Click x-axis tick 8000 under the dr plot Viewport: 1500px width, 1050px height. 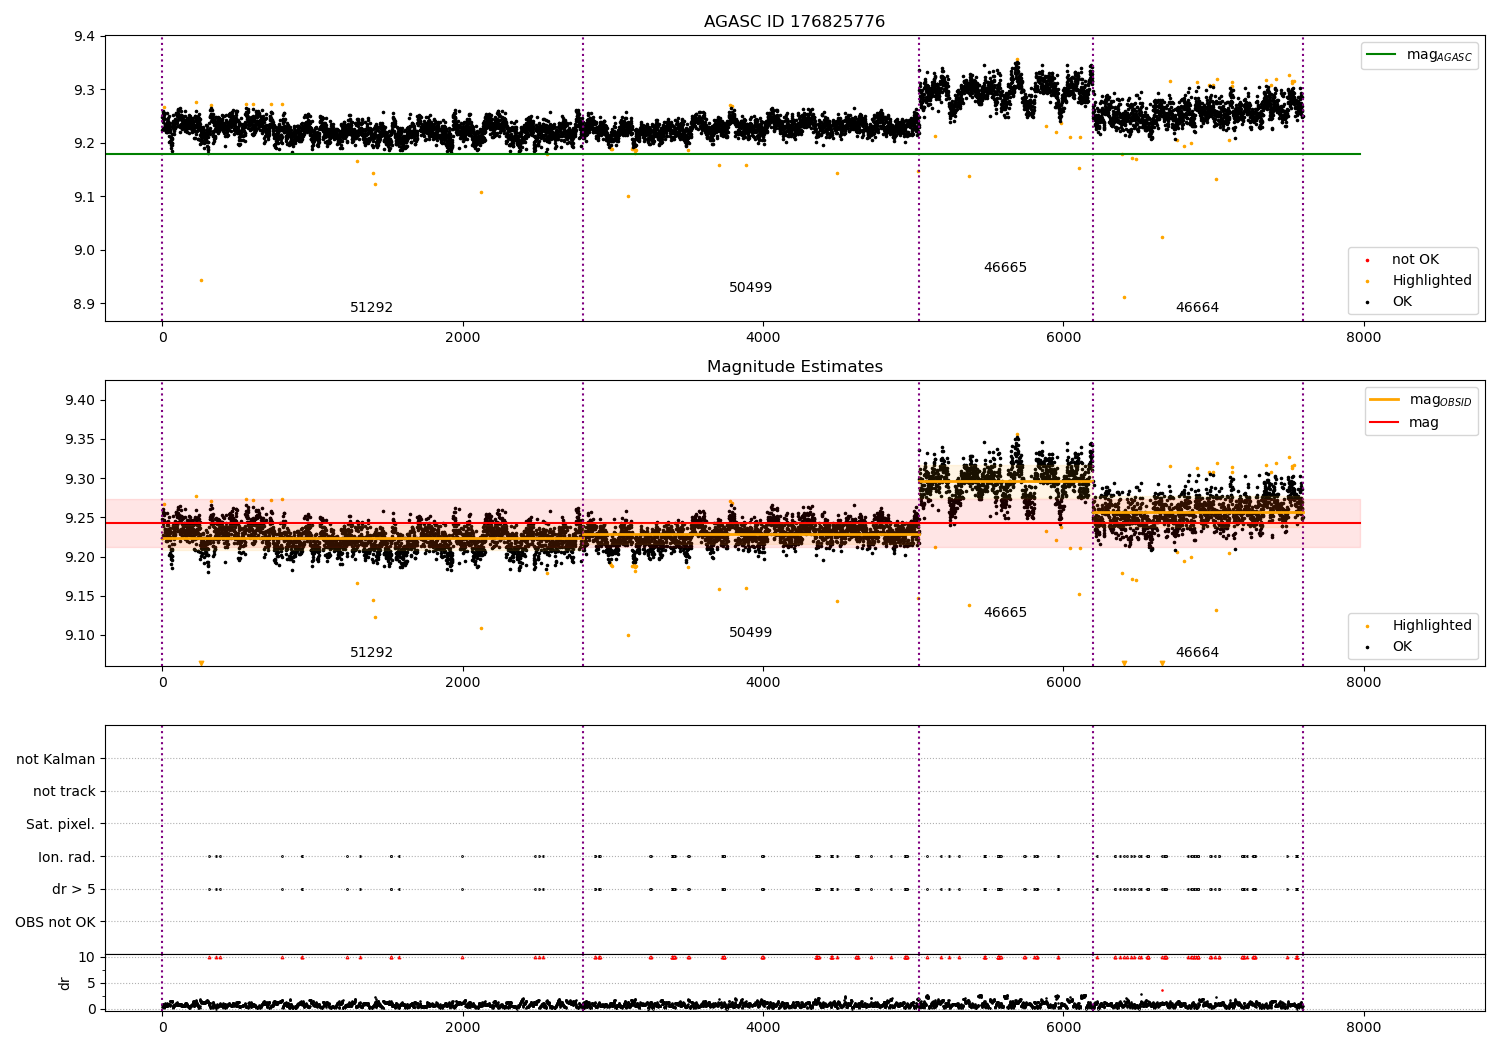[x=1364, y=1027]
